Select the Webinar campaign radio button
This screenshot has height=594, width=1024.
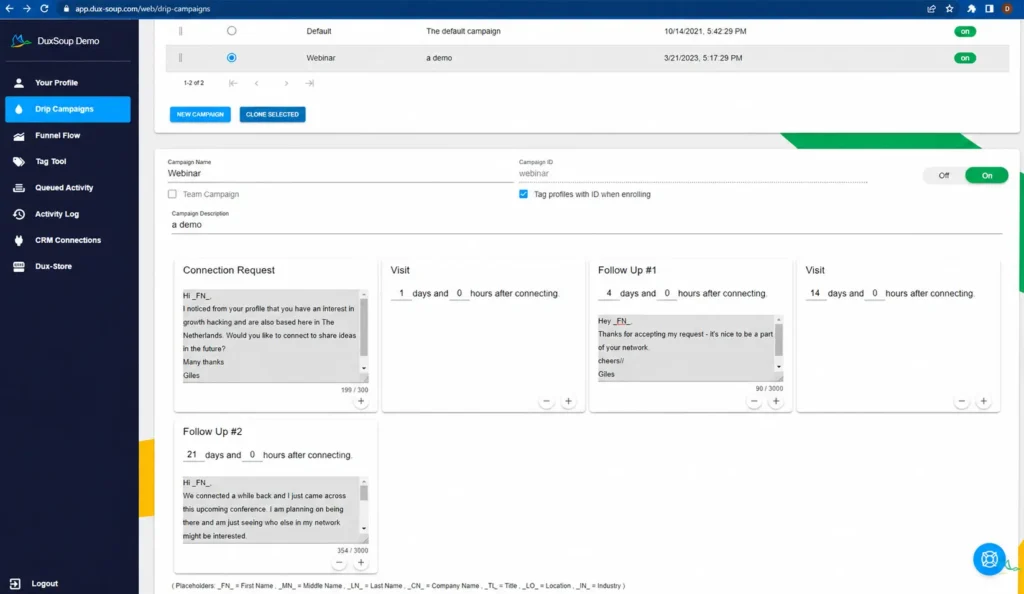232,57
